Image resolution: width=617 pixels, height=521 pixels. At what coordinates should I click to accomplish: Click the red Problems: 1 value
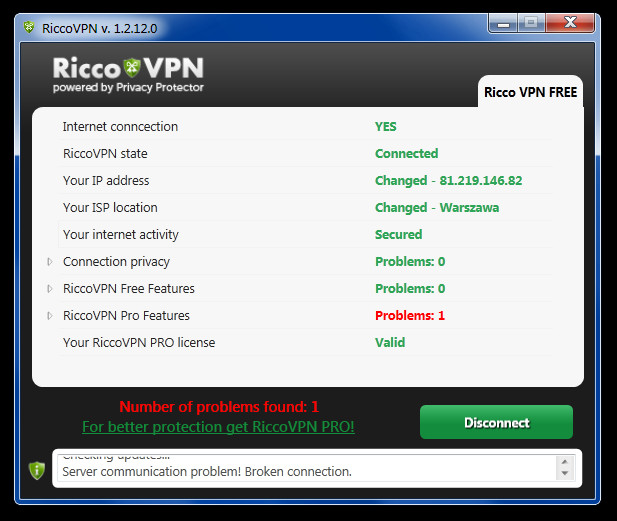click(x=410, y=316)
